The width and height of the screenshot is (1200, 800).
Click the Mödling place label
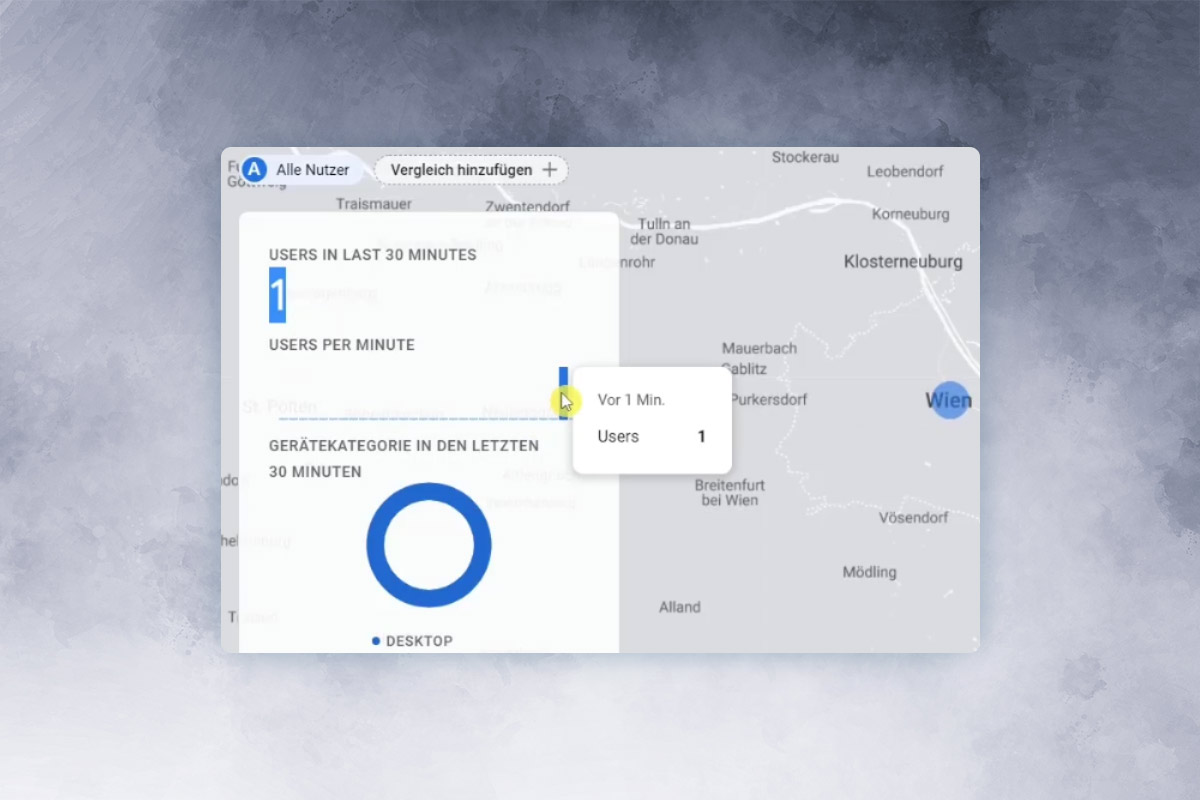point(869,572)
